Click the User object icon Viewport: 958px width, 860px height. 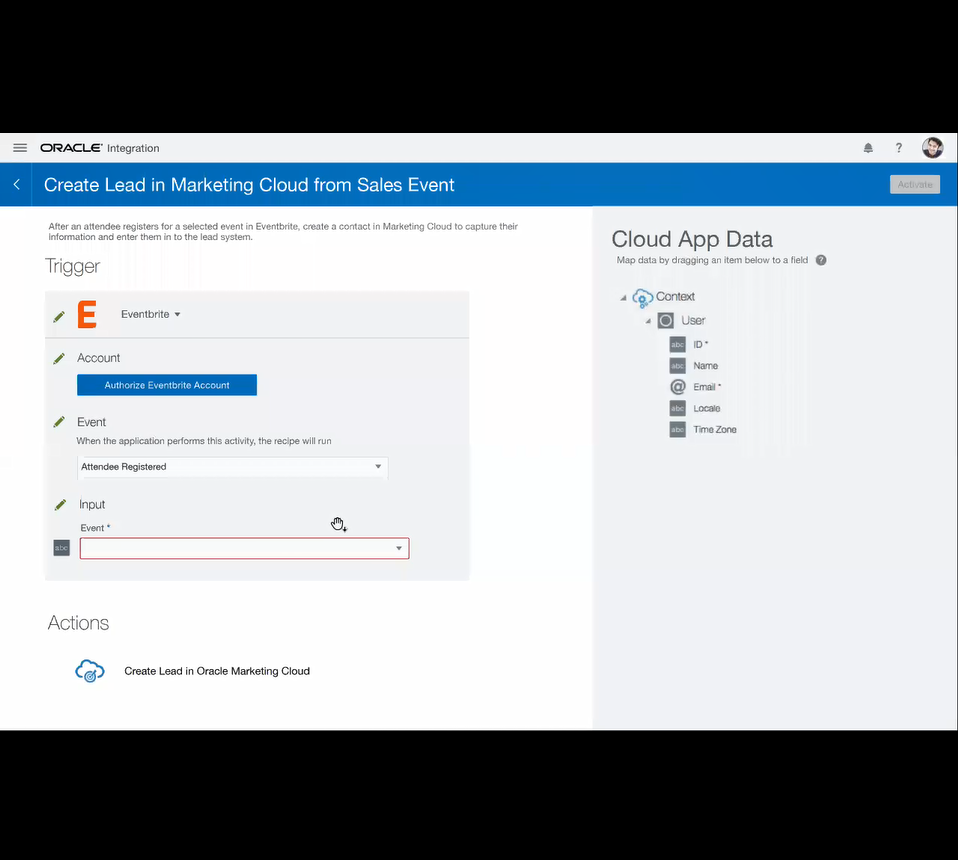(665, 321)
